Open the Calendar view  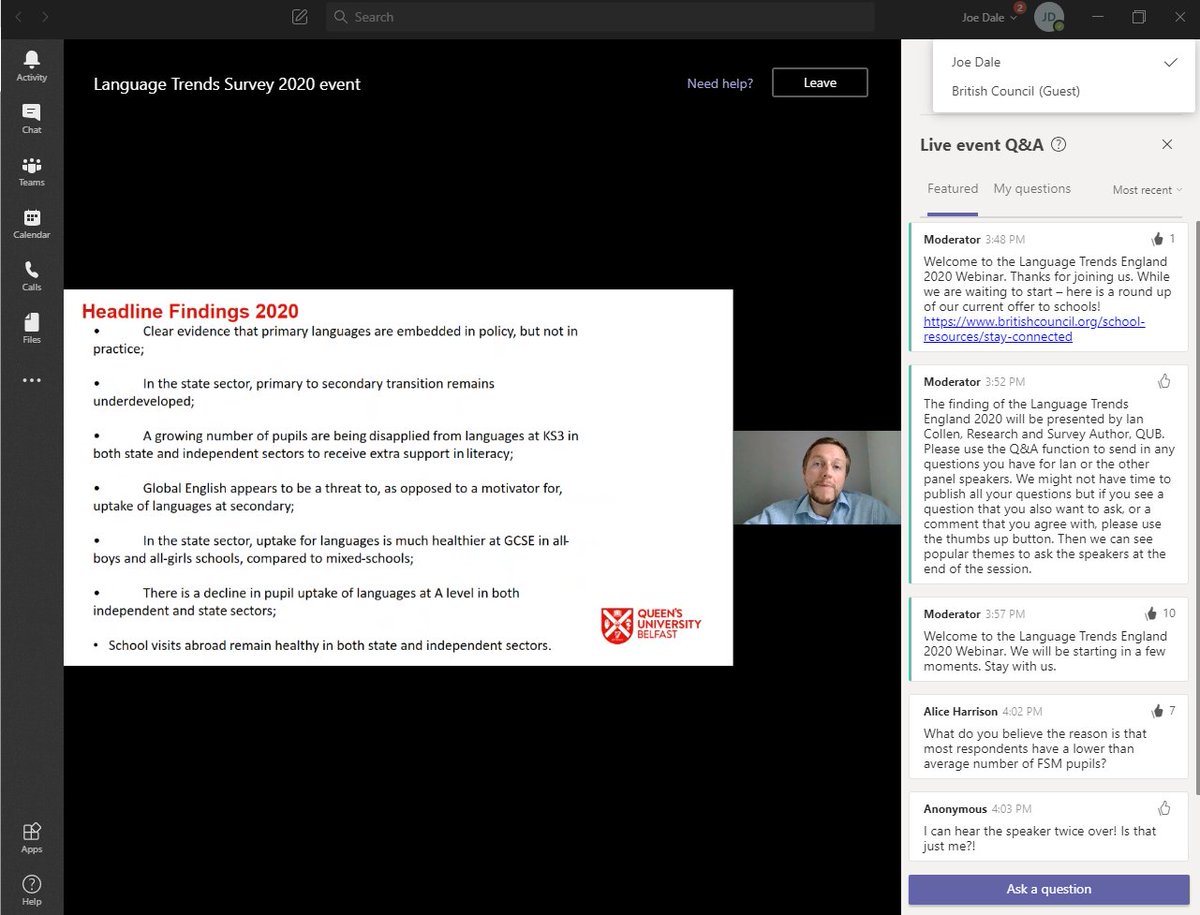(32, 223)
